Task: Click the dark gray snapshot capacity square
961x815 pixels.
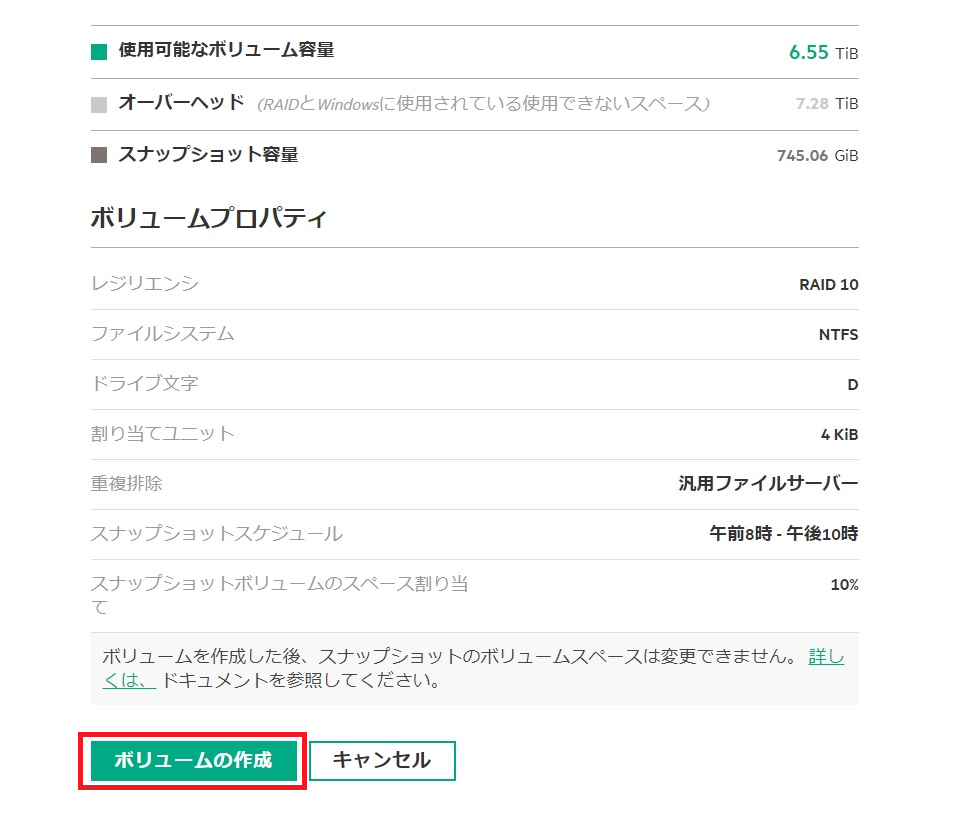Action: [99, 156]
